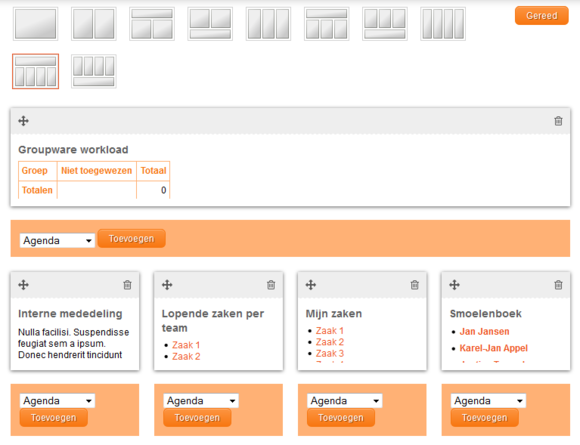580x445 pixels.
Task: Select the single full-width column layout icon
Action: pos(36,24)
